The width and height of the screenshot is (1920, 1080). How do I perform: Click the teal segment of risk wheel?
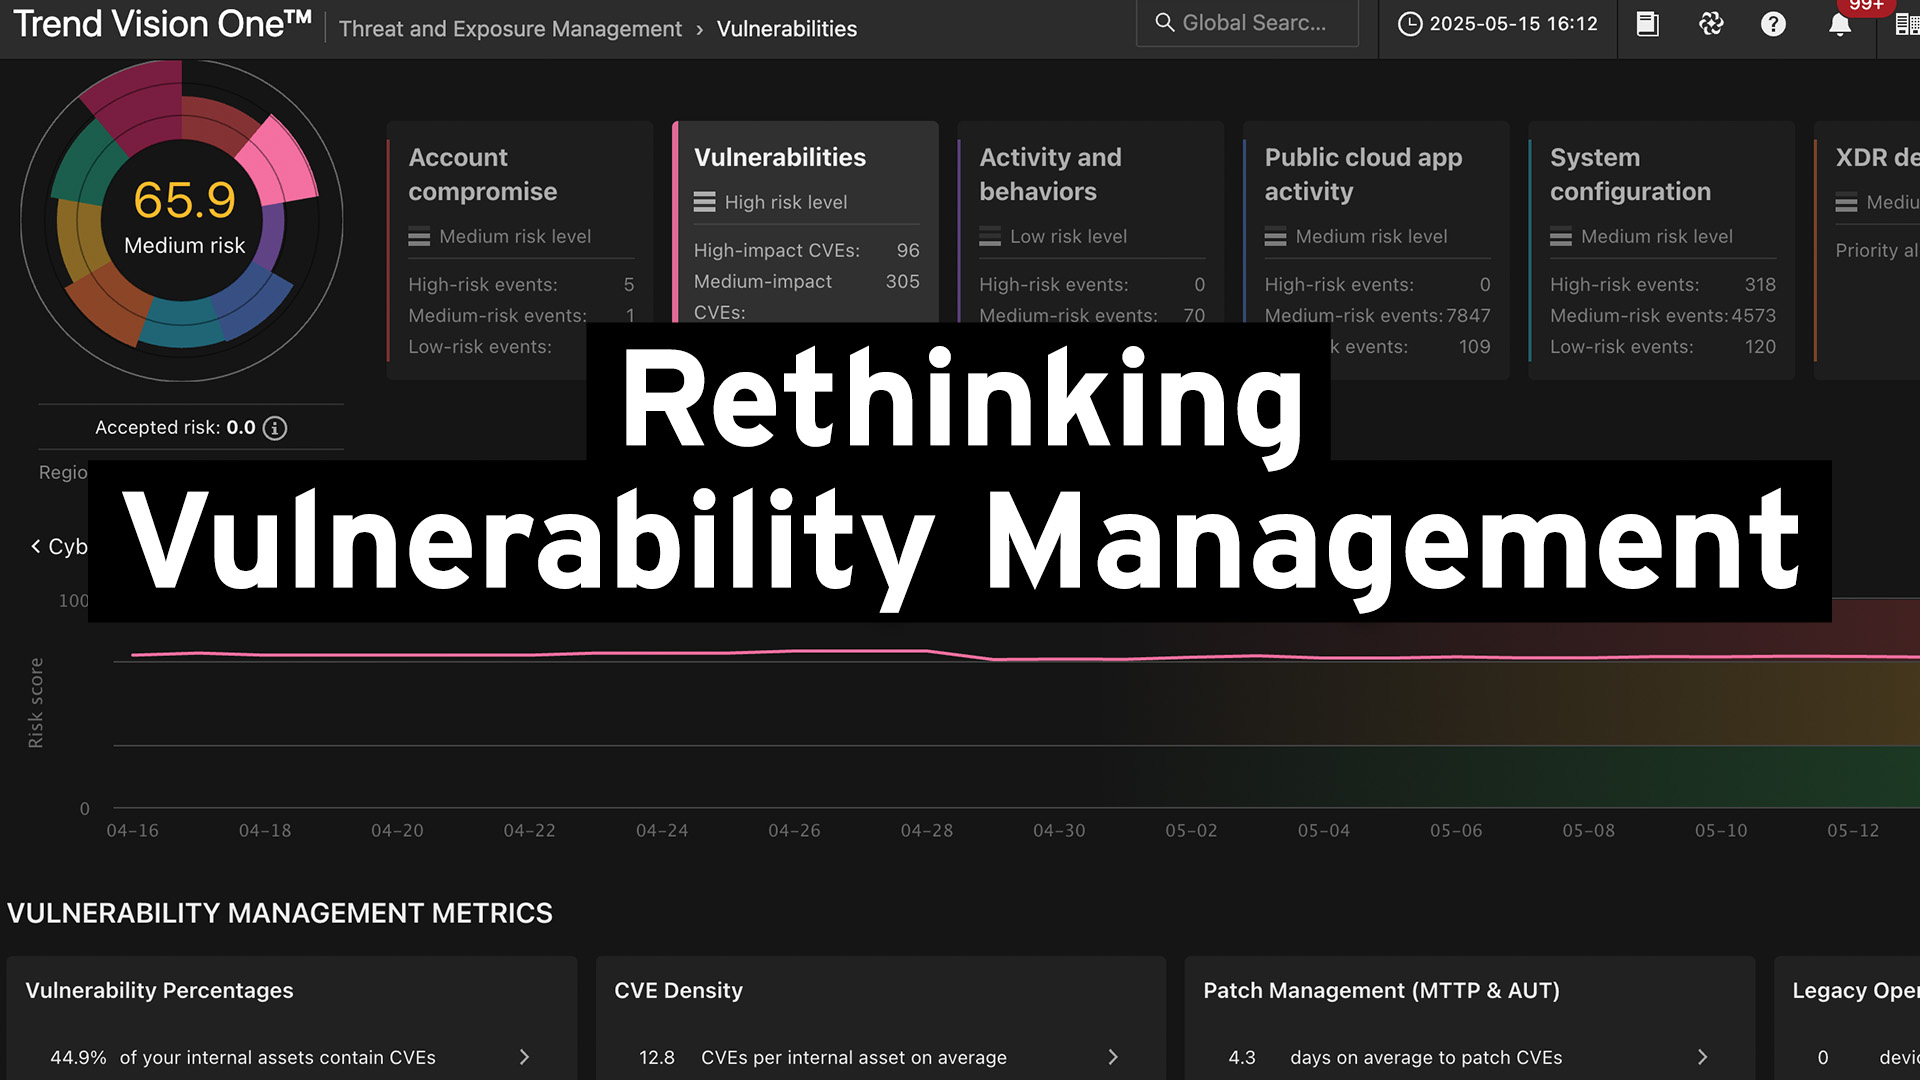coord(182,322)
